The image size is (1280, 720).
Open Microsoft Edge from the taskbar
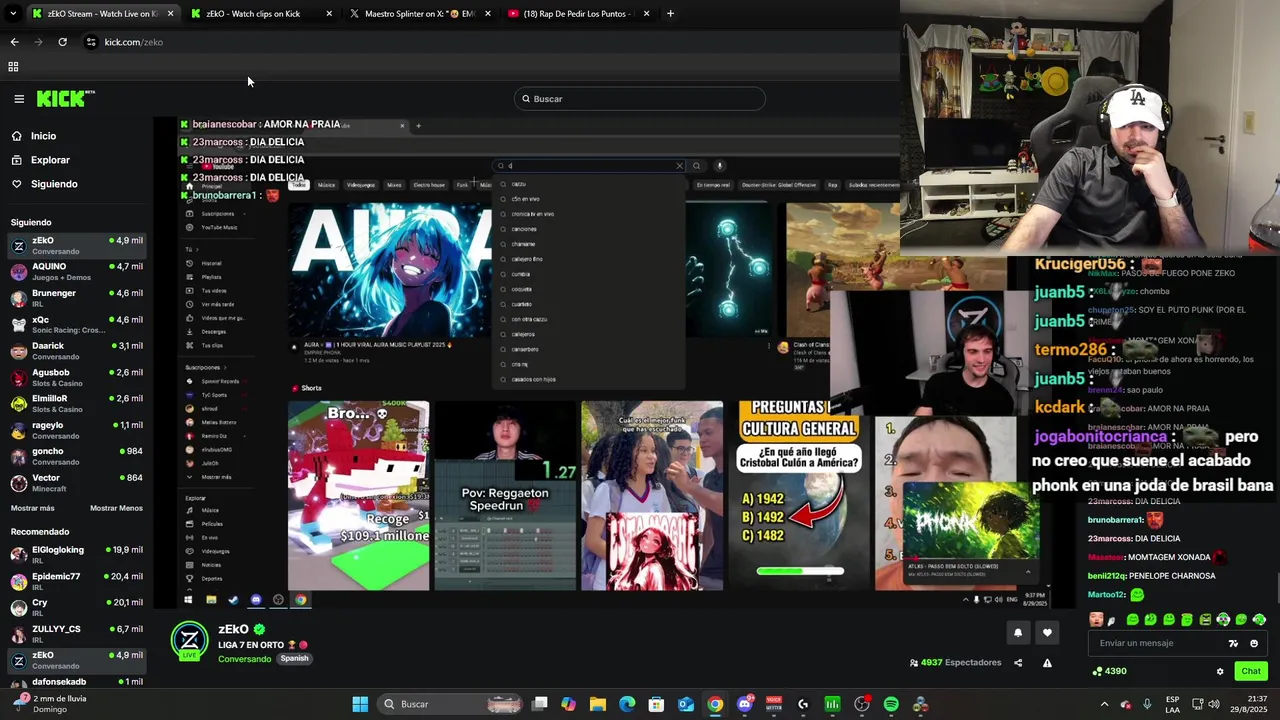pos(627,704)
